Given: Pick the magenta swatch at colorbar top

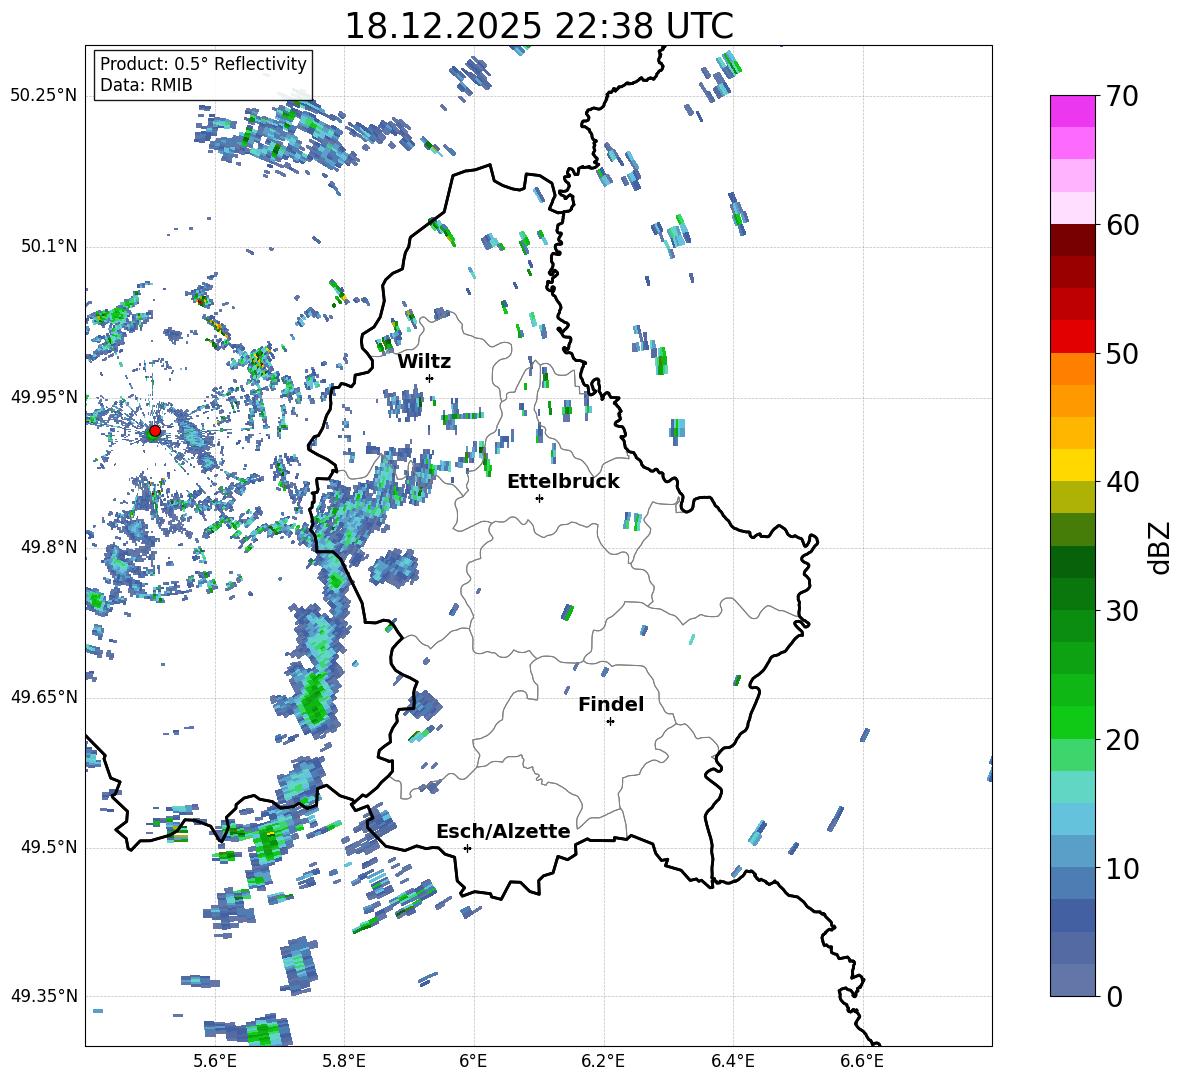Looking at the screenshot, I should click(x=1073, y=111).
